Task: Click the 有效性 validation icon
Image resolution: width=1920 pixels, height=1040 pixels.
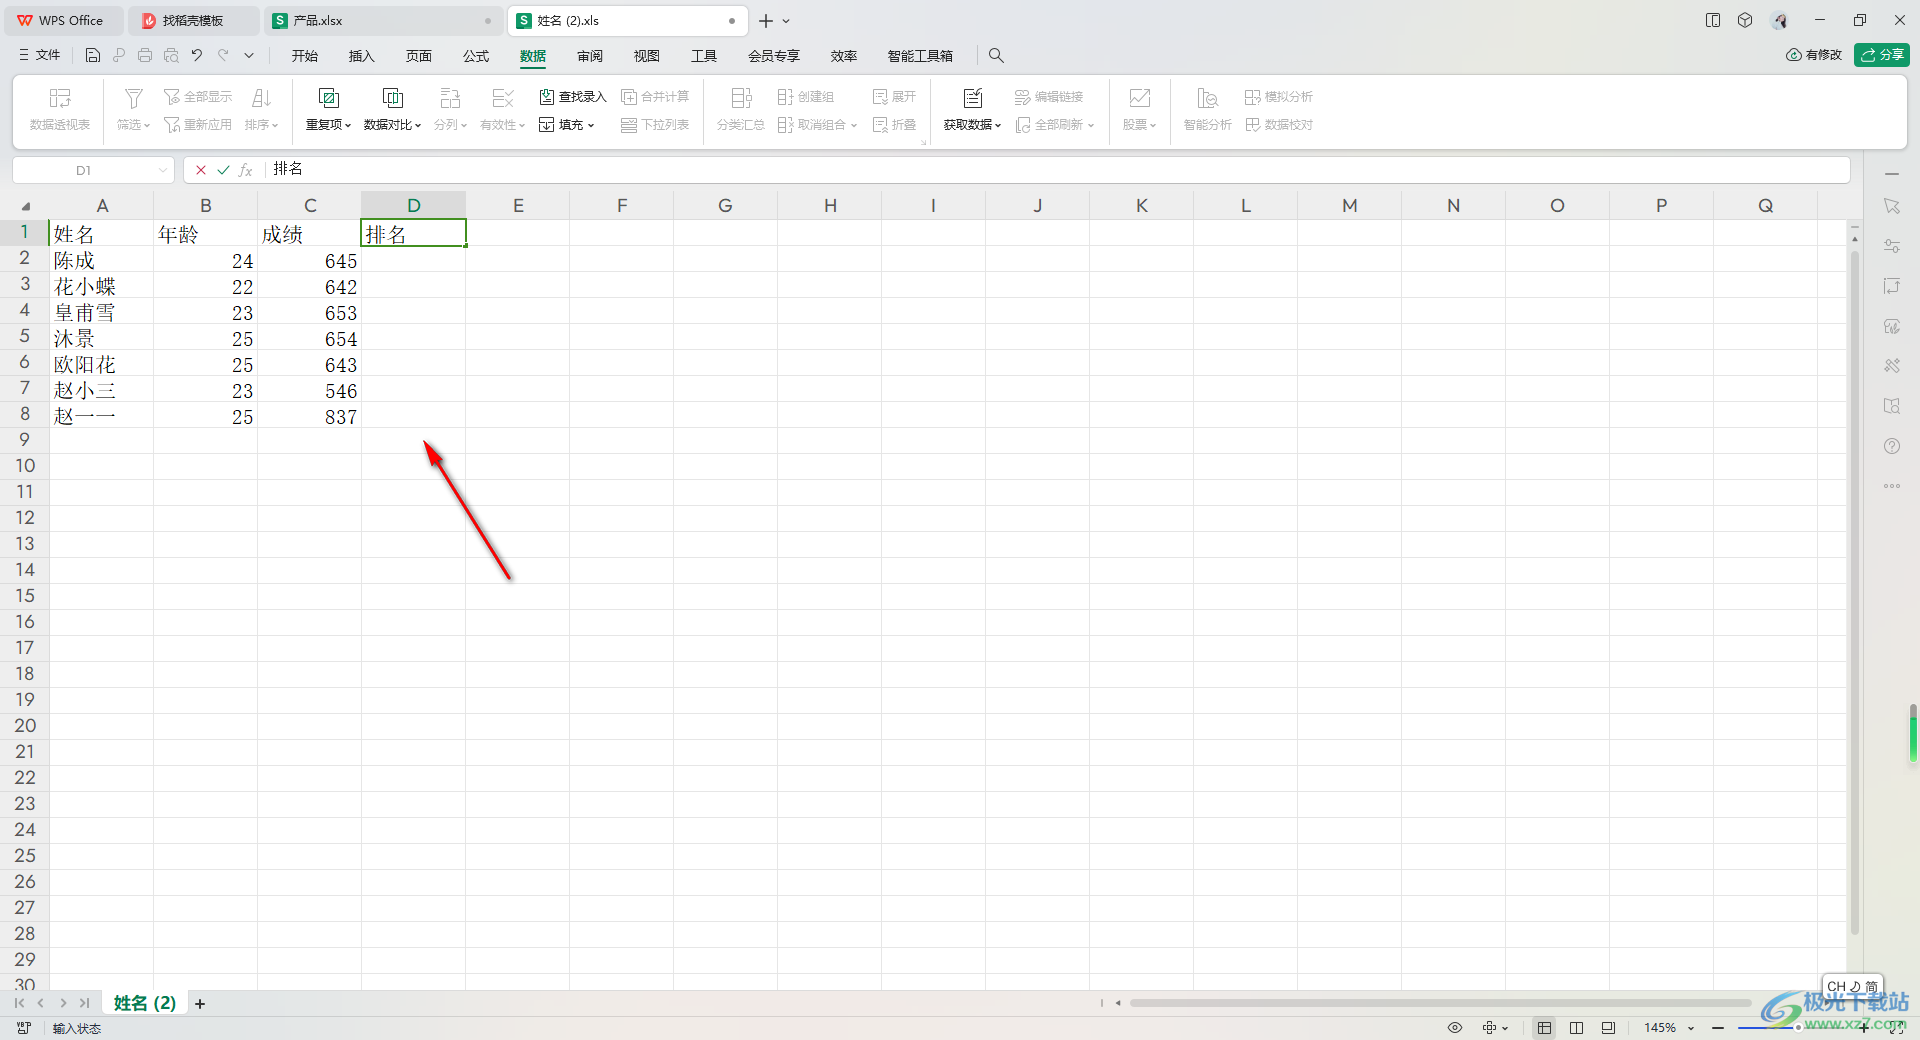Action: 502,98
